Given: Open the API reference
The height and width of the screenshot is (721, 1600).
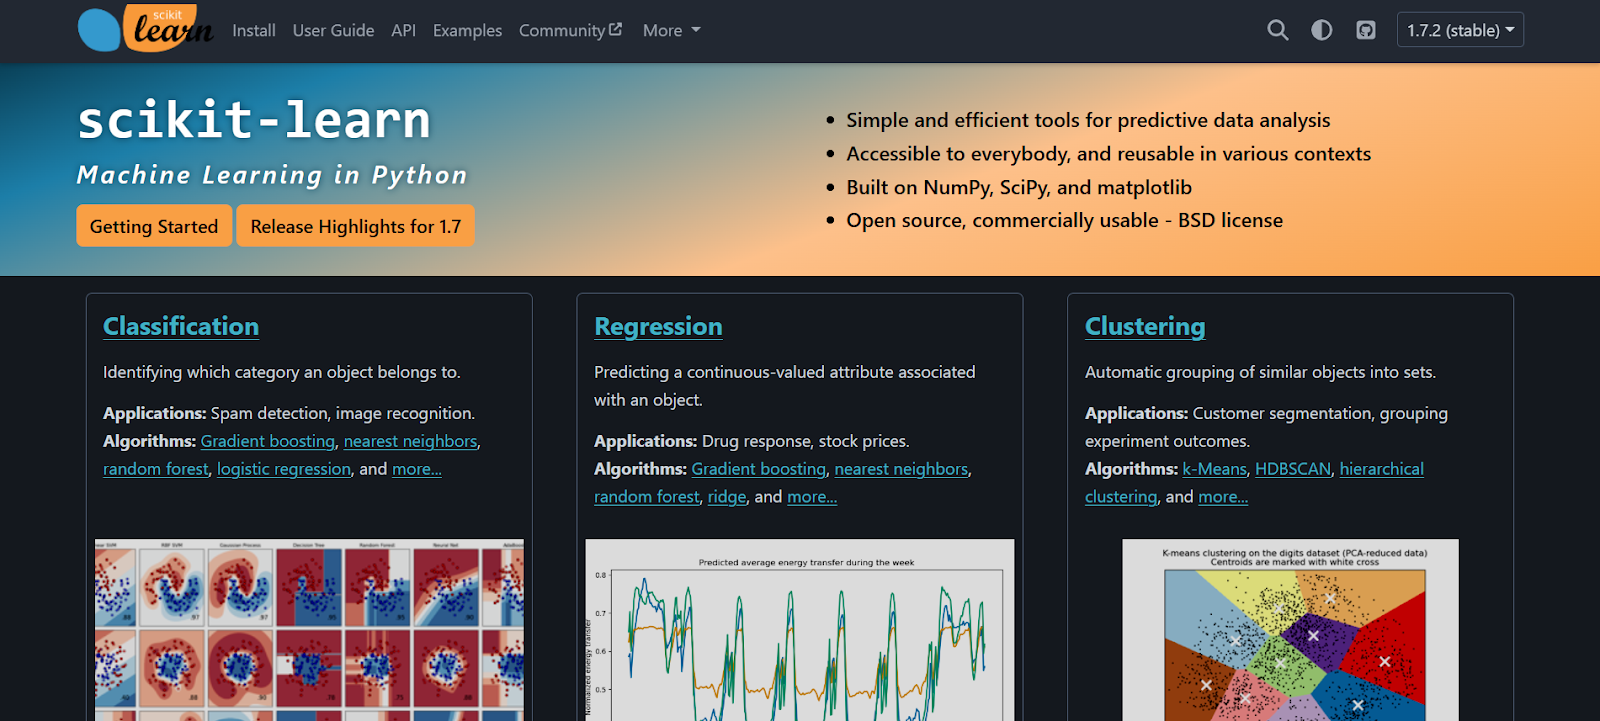Looking at the screenshot, I should point(403,30).
